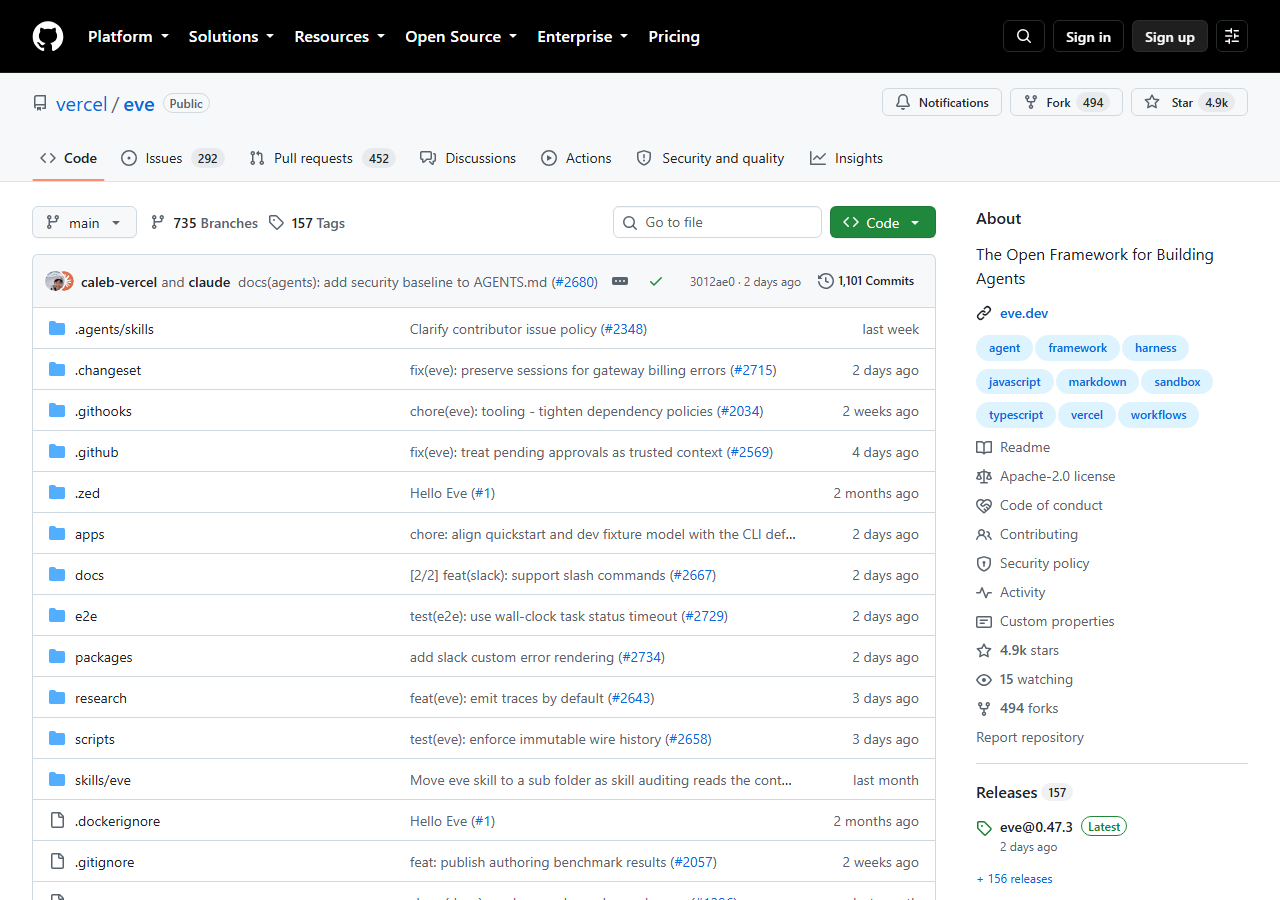Click the search magnifier icon in header

click(x=1024, y=36)
